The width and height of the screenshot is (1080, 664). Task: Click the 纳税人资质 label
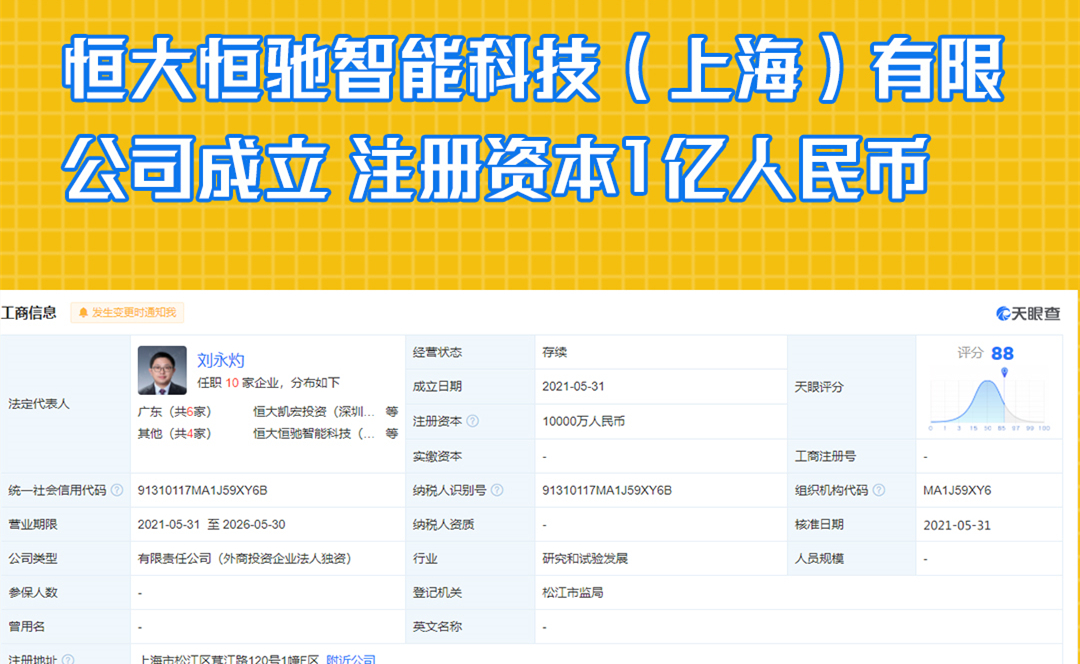pyautogui.click(x=443, y=524)
